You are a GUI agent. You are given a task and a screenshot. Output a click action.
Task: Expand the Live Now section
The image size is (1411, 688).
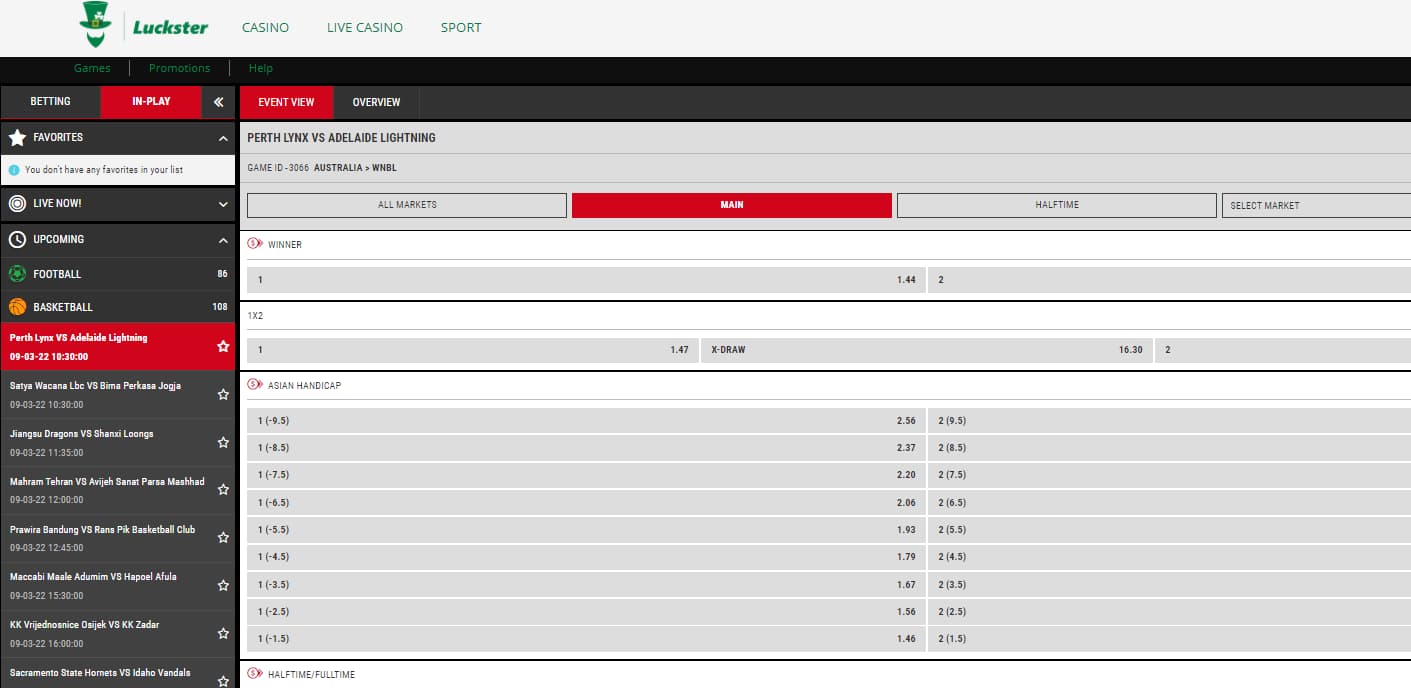[x=223, y=204]
